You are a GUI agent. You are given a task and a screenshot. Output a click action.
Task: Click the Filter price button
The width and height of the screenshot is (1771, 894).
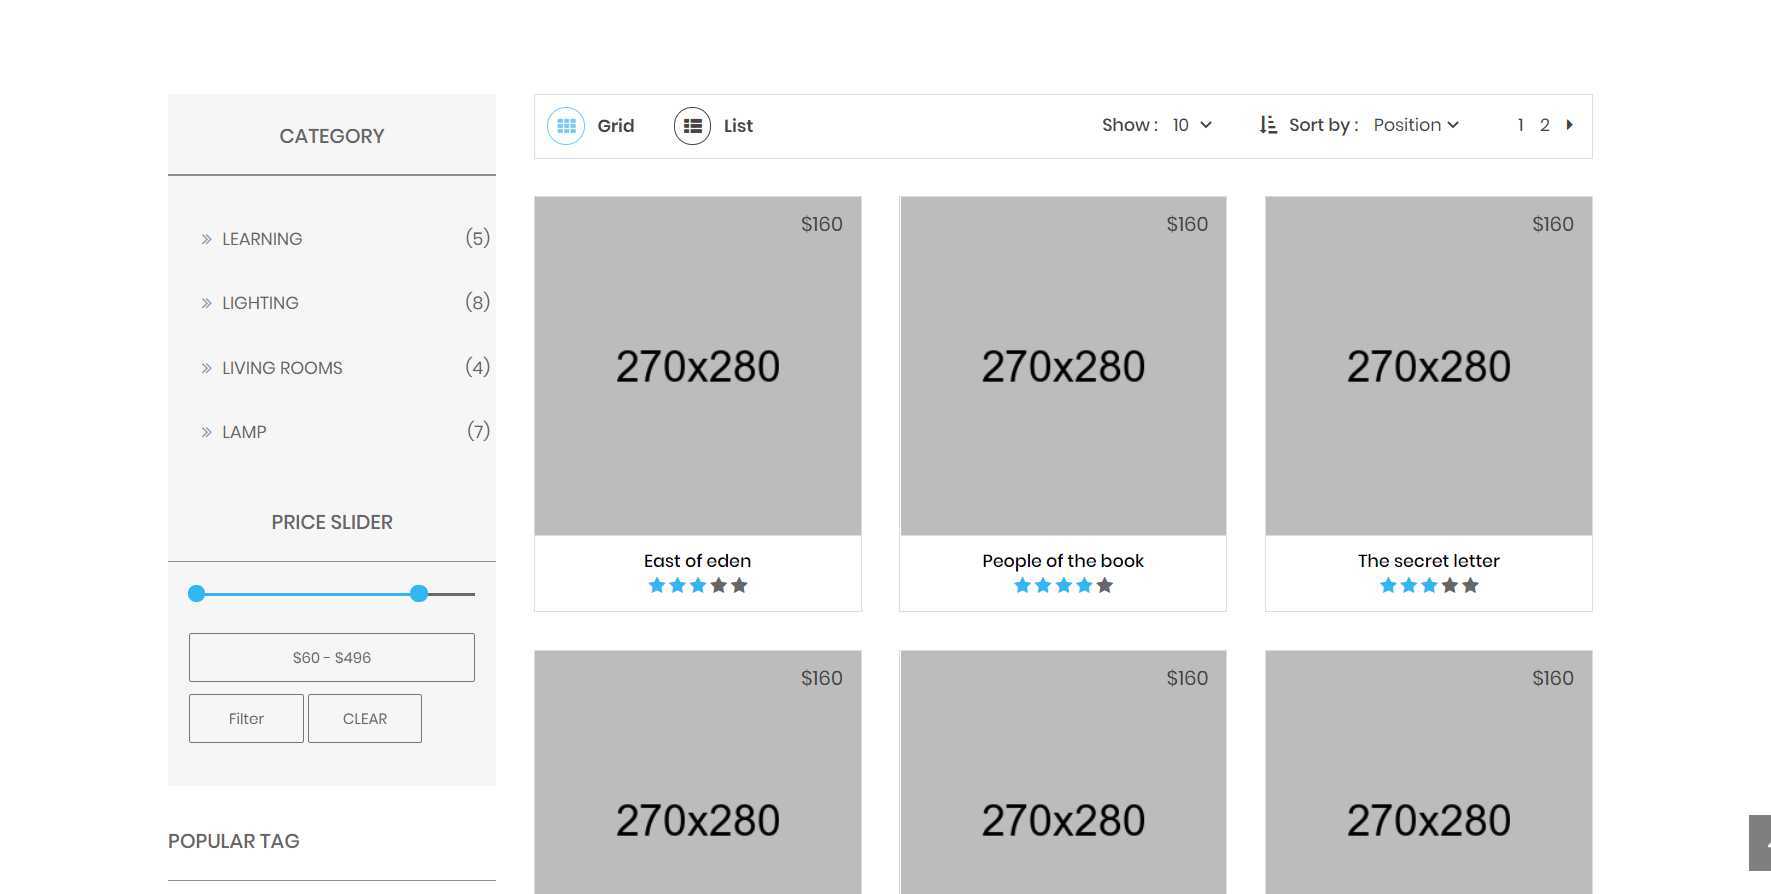coord(246,718)
